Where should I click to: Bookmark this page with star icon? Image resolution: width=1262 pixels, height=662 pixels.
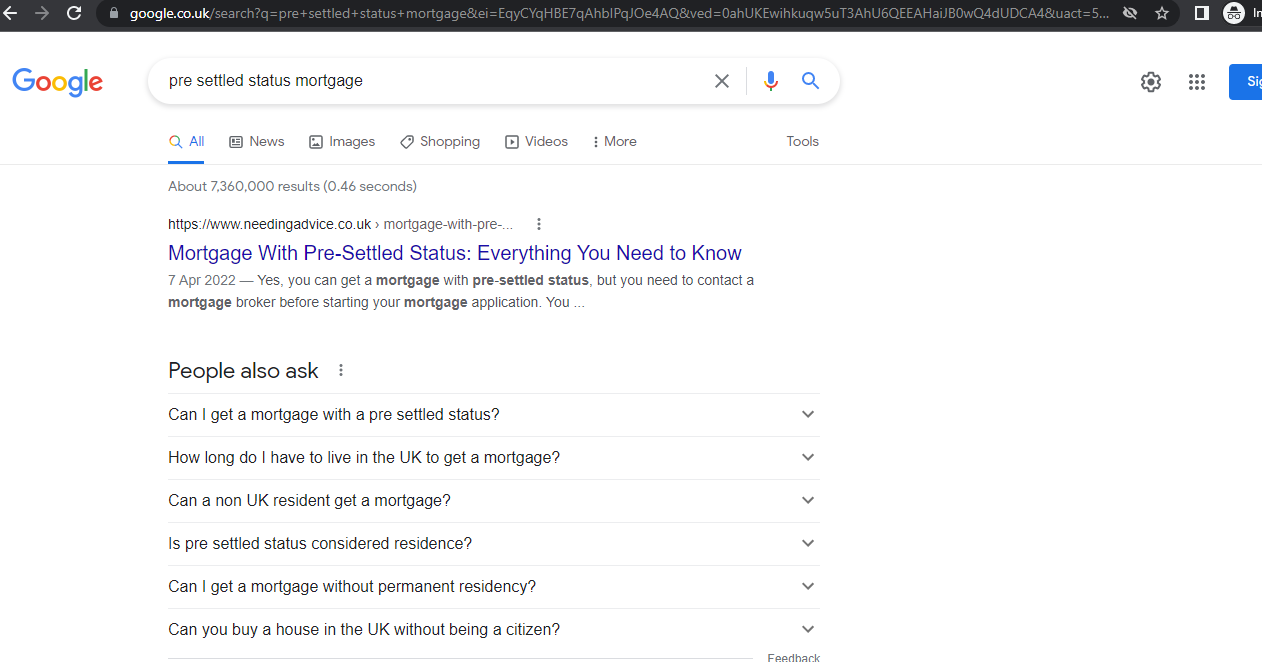(1162, 13)
